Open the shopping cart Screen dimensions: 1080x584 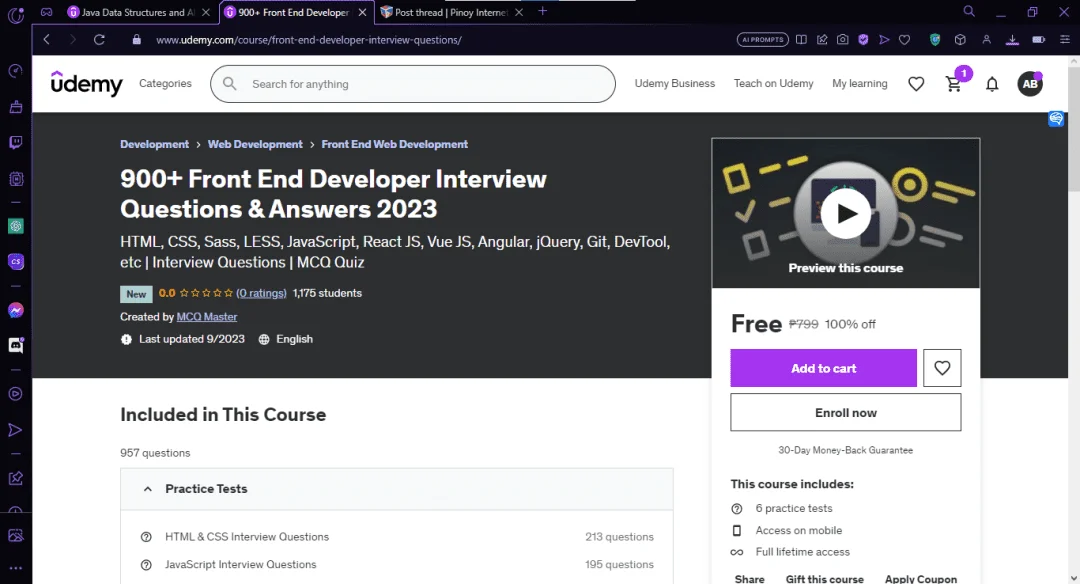point(954,84)
